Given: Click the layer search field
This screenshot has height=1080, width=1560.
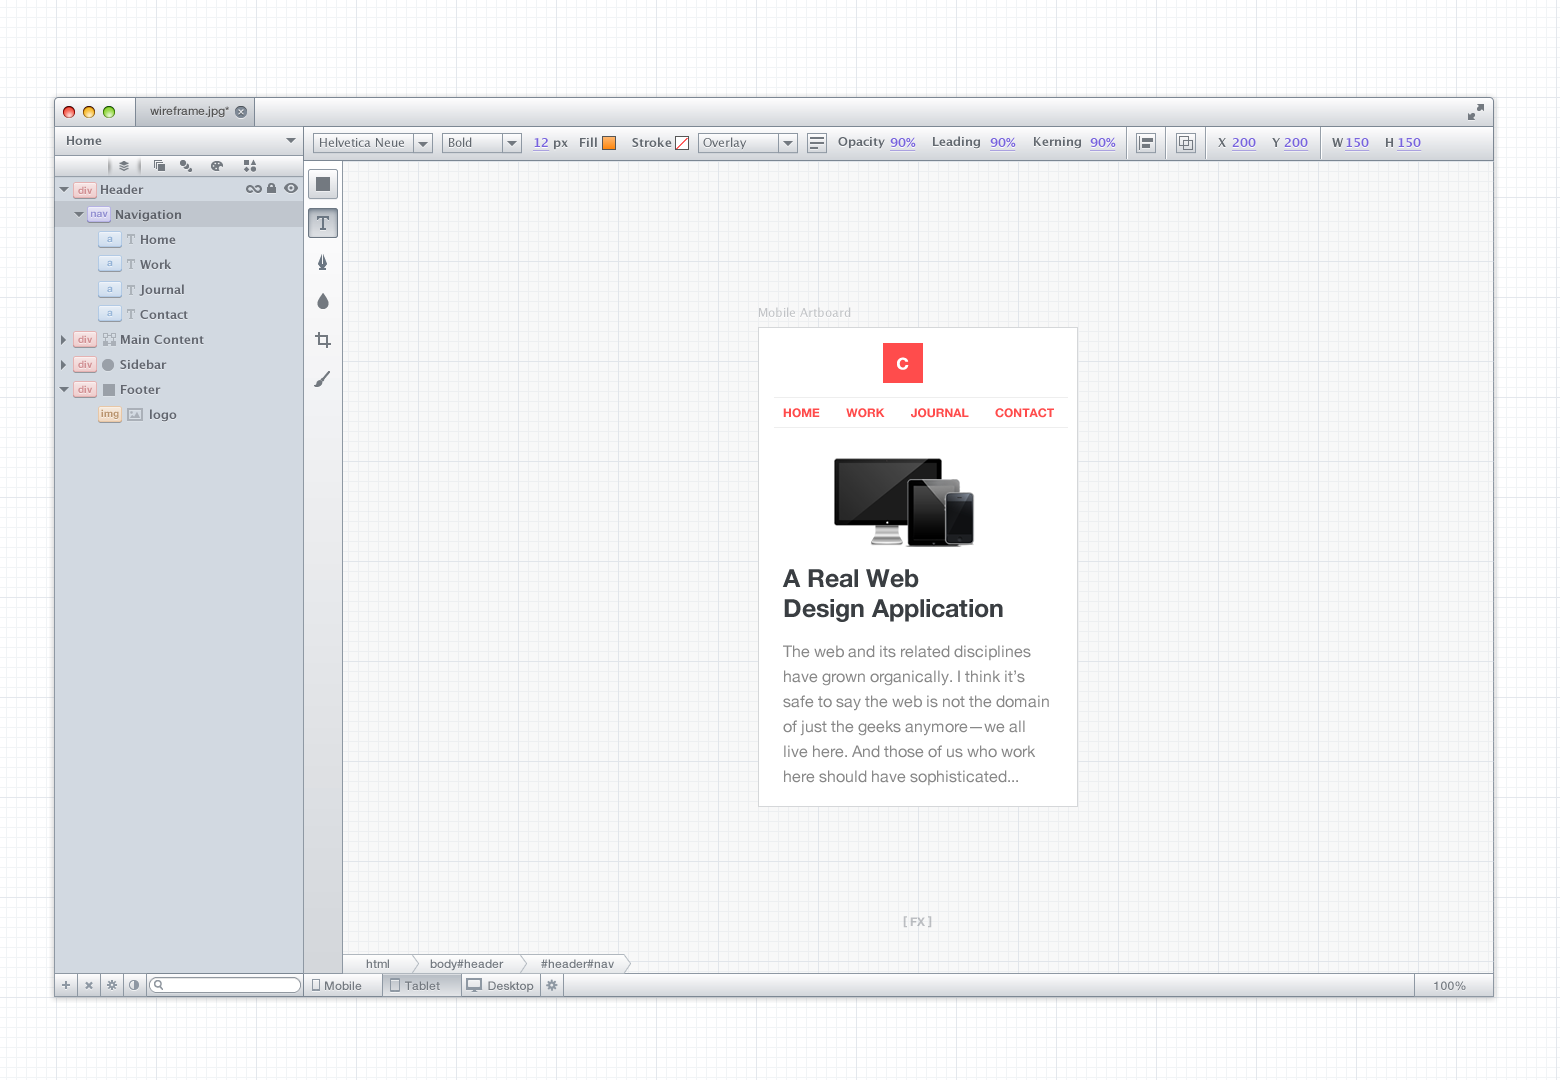Looking at the screenshot, I should (225, 985).
